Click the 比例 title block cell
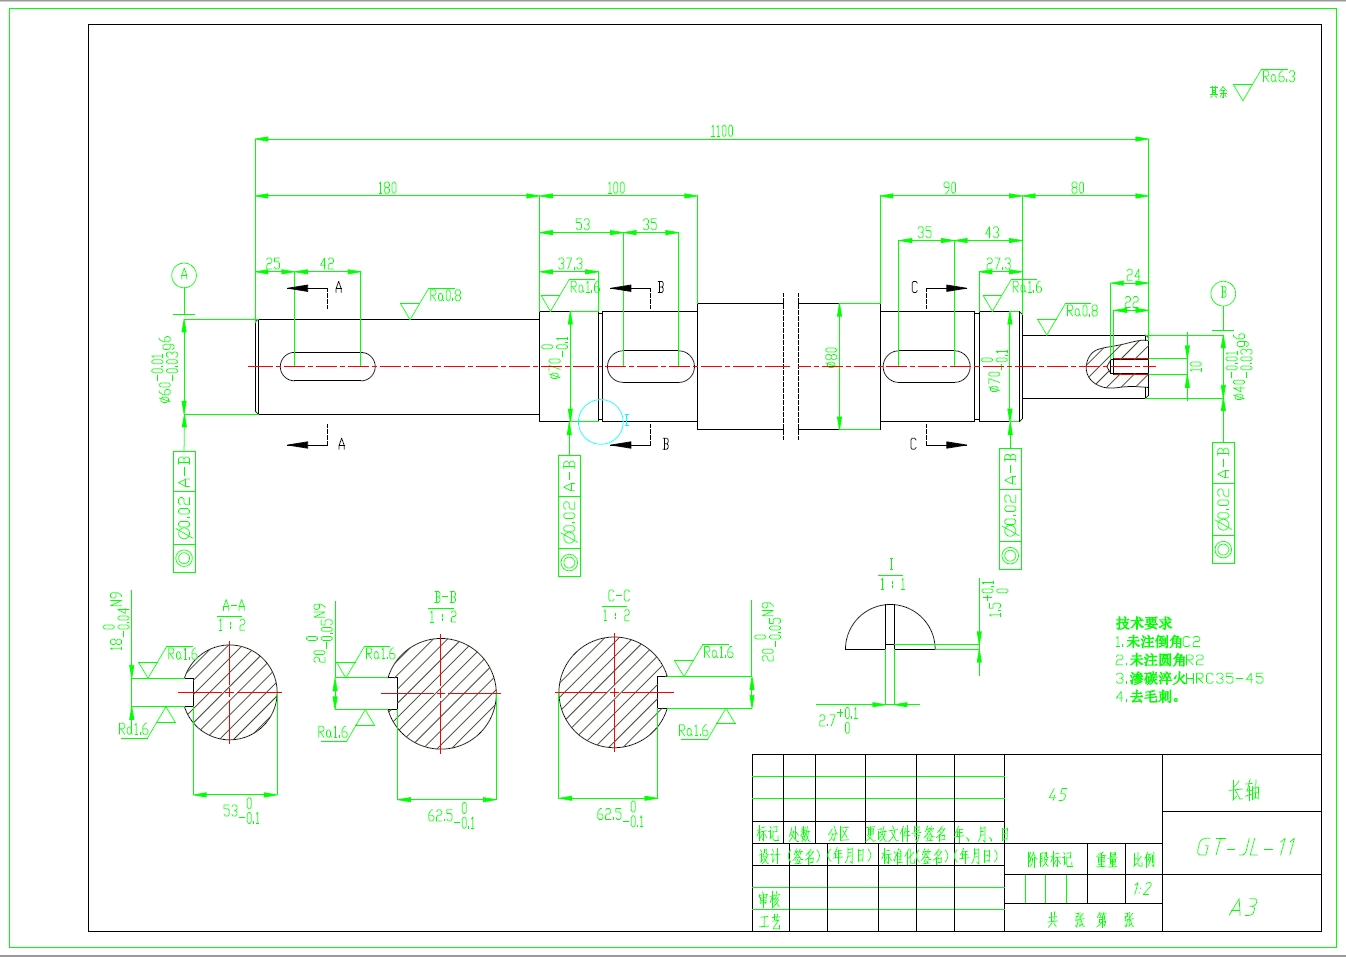Screen dimensions: 1346x957 pos(1144,860)
